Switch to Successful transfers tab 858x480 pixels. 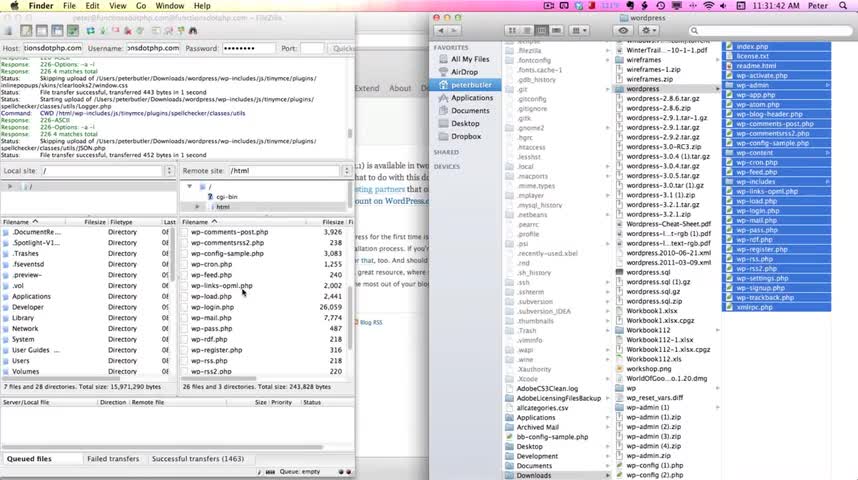pyautogui.click(x=198, y=459)
